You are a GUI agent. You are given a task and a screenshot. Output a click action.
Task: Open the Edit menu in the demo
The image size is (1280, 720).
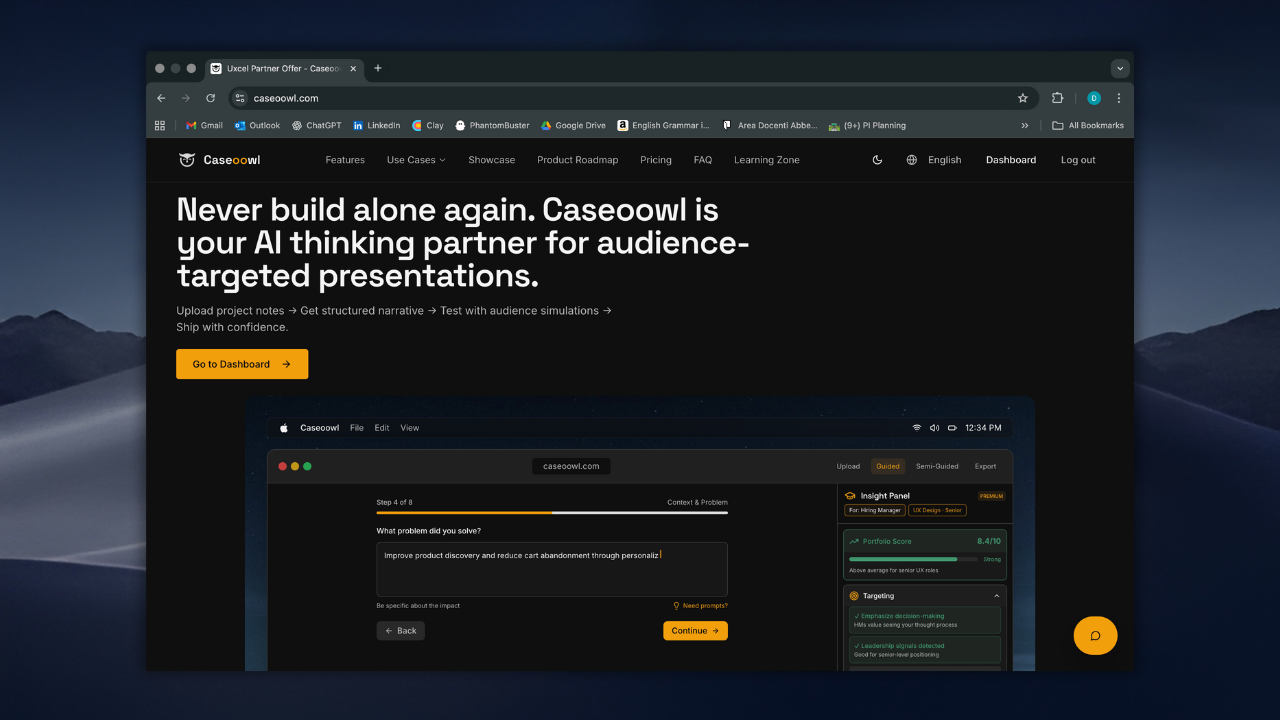(x=382, y=428)
